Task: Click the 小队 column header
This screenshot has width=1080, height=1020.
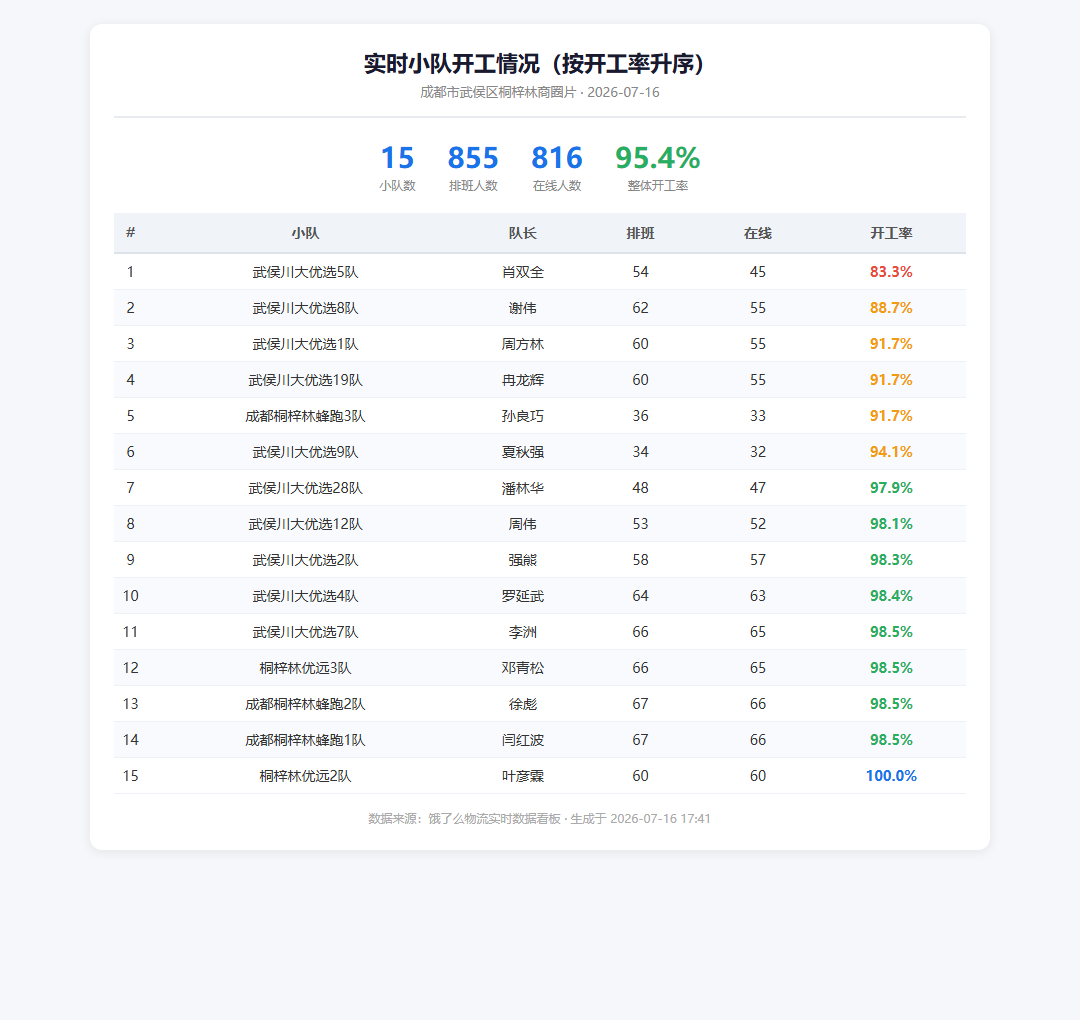Action: (x=305, y=233)
